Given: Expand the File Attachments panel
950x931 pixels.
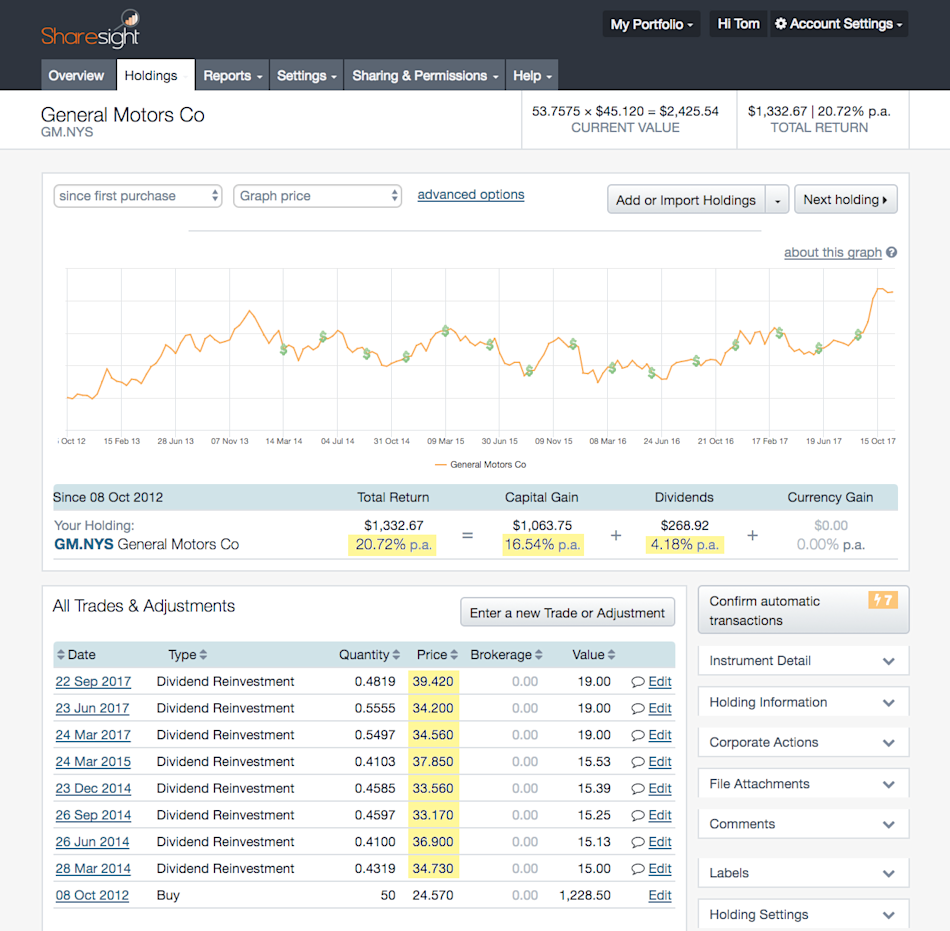Looking at the screenshot, I should tap(803, 784).
